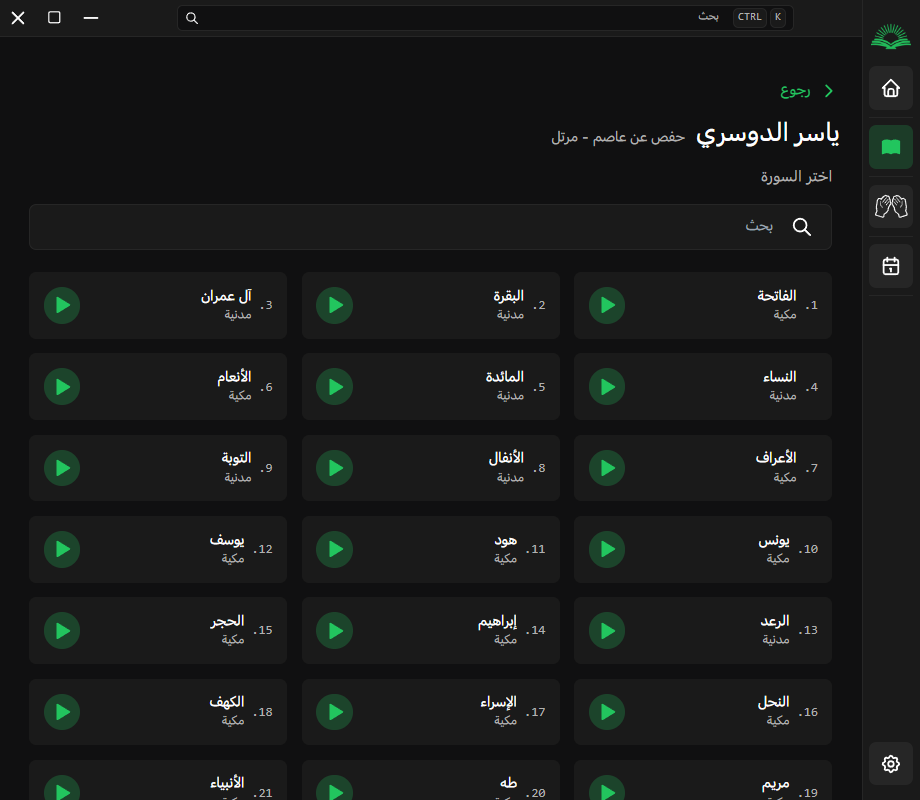Open the Quran book section in sidebar
Viewport: 920px width, 800px height.
point(891,147)
